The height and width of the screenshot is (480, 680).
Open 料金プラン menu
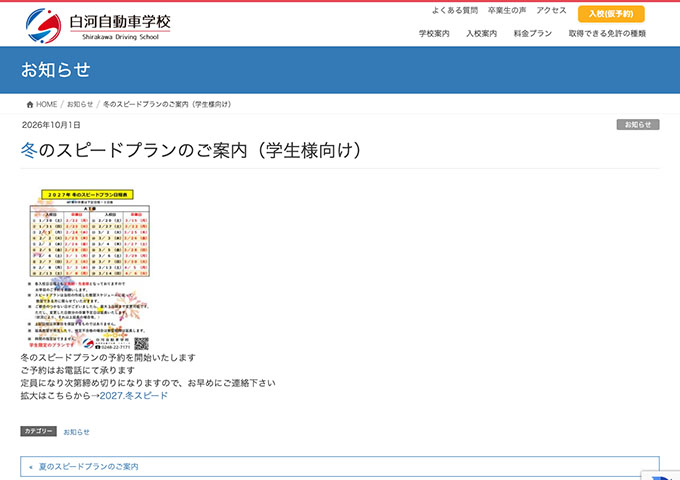click(533, 33)
